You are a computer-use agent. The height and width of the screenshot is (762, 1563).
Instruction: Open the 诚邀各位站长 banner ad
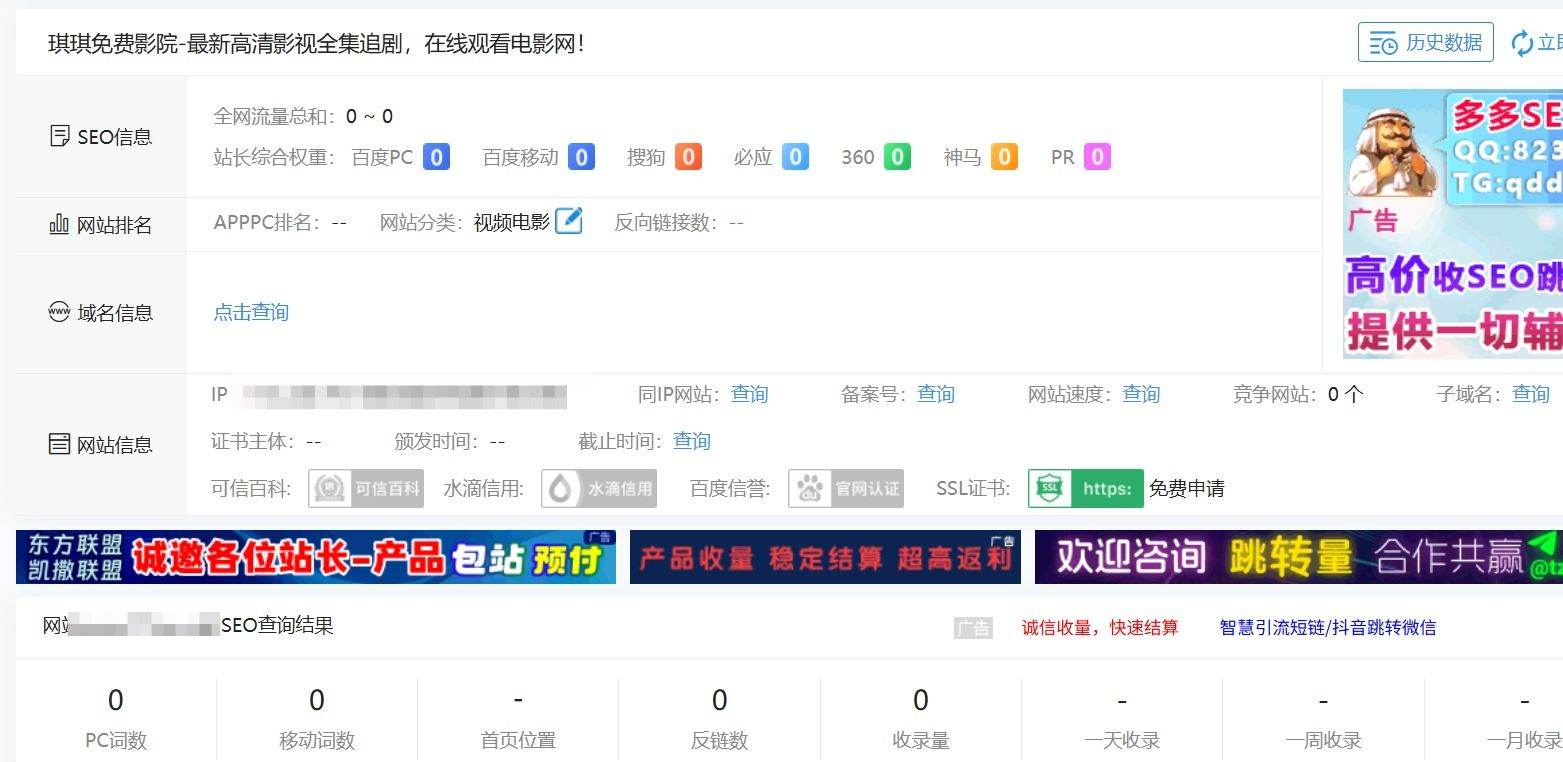[x=316, y=557]
